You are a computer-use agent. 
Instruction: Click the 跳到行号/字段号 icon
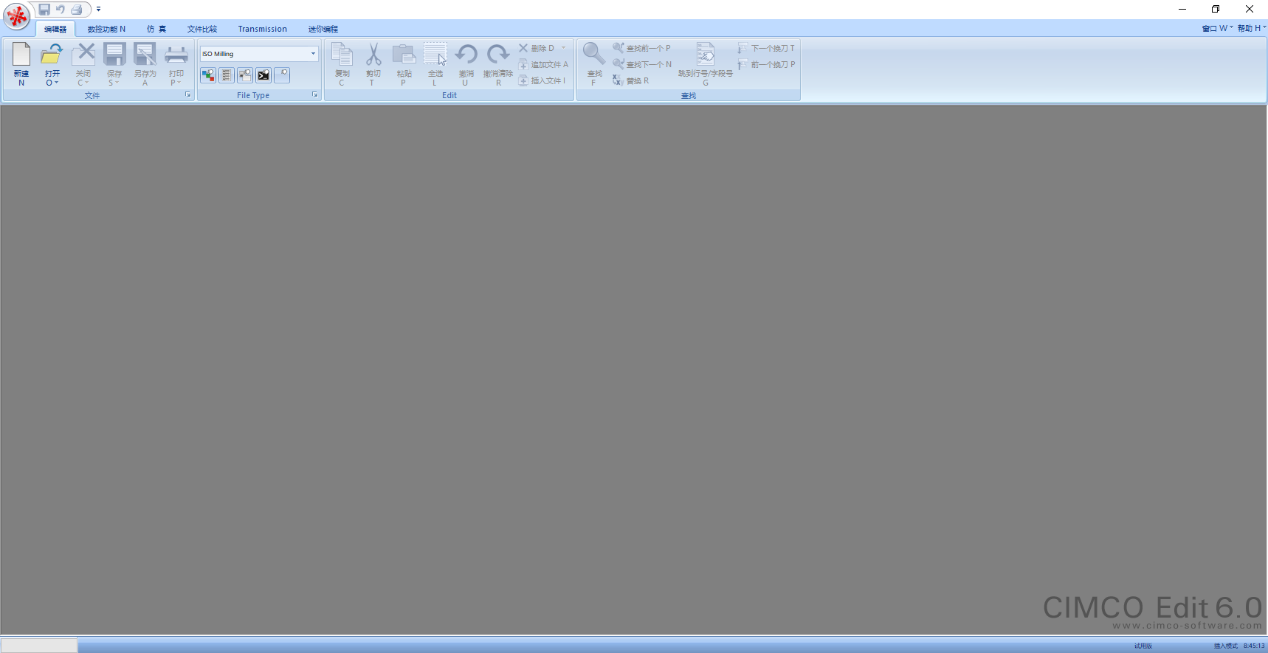click(705, 55)
